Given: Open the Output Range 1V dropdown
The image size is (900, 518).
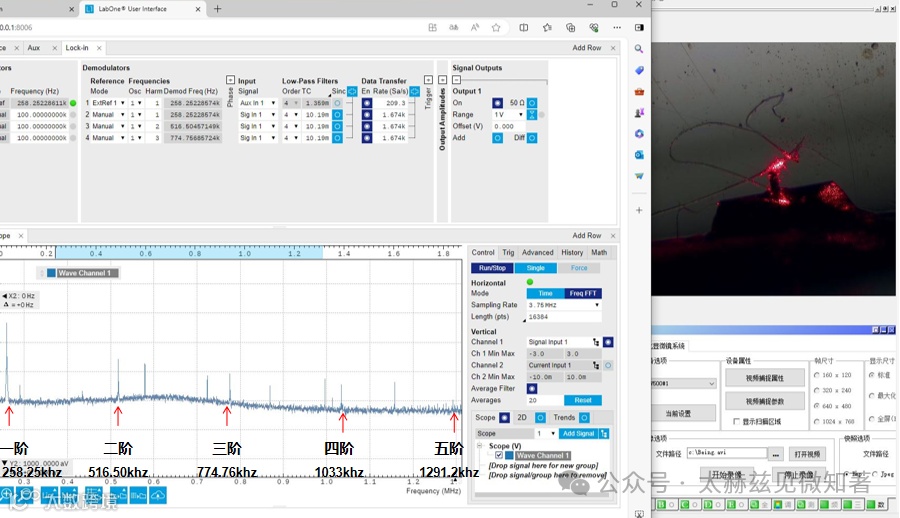Looking at the screenshot, I should click(509, 115).
